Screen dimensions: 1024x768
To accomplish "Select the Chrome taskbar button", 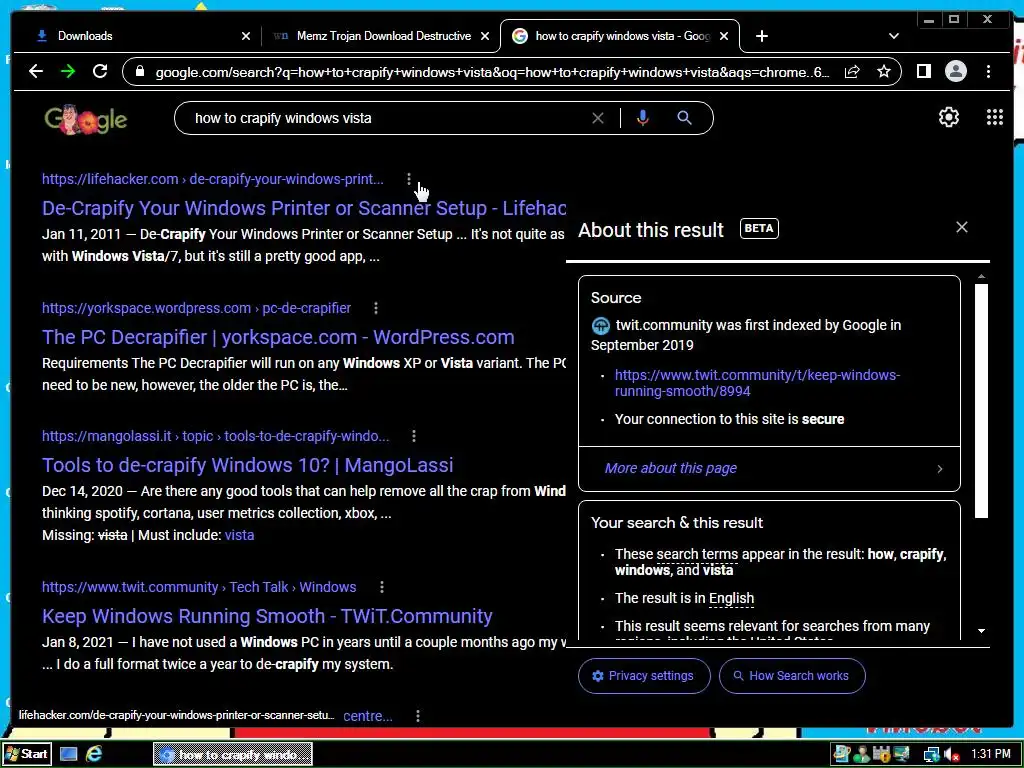I will 232,754.
